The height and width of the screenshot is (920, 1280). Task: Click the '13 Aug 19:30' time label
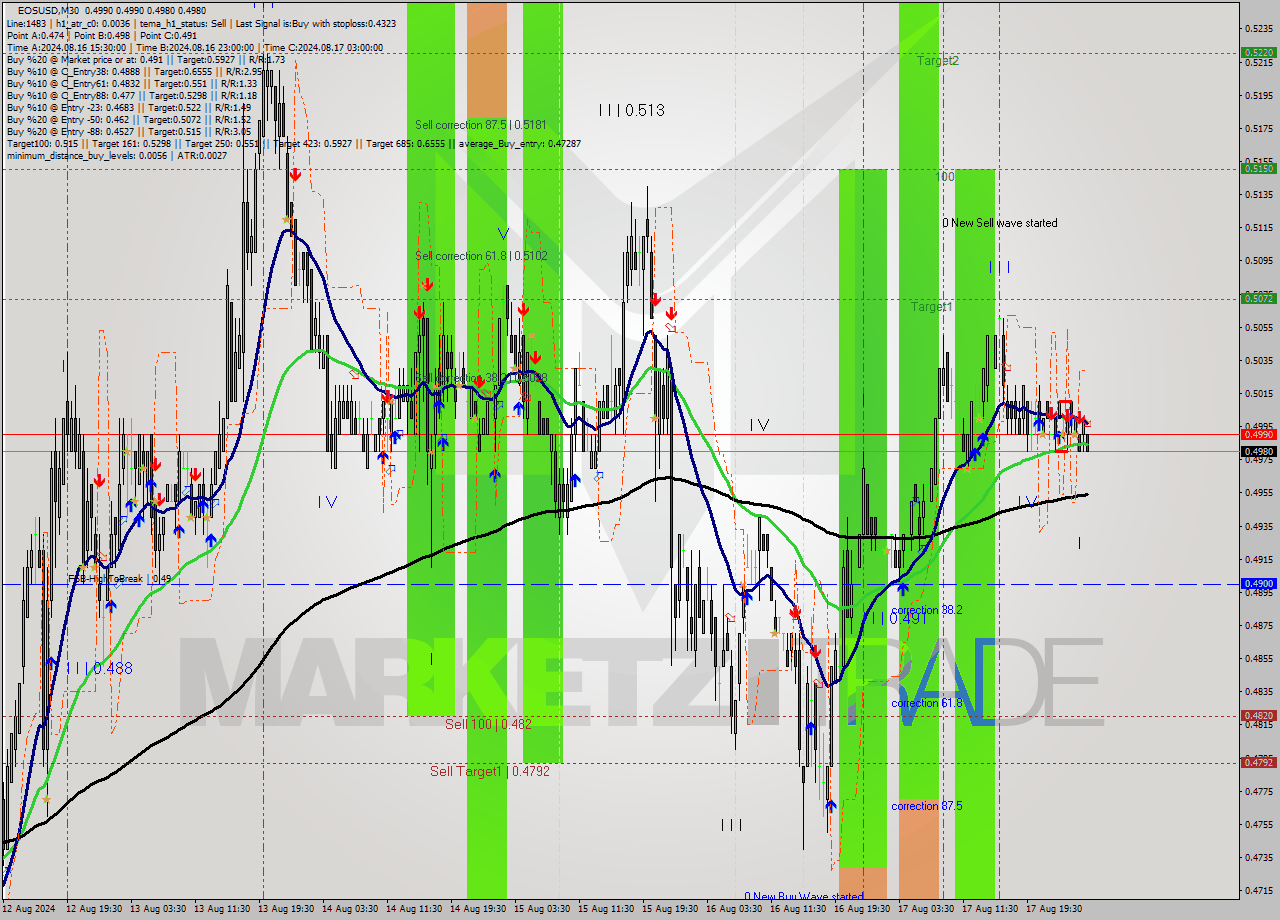click(x=287, y=908)
